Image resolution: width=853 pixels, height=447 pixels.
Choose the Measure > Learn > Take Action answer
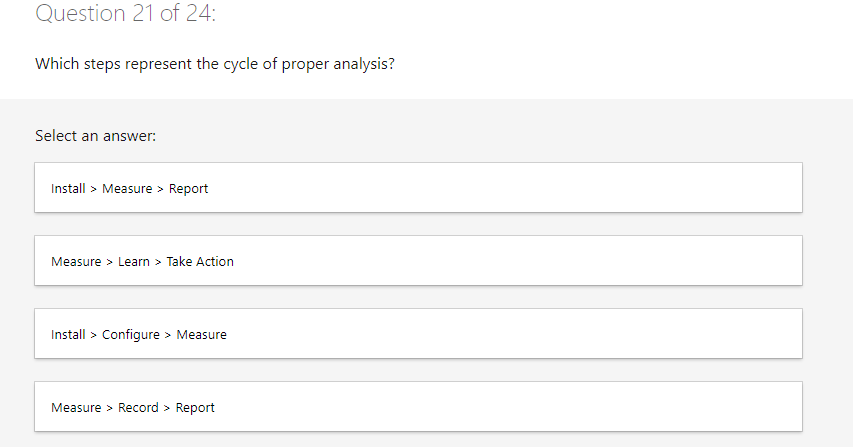click(x=418, y=261)
